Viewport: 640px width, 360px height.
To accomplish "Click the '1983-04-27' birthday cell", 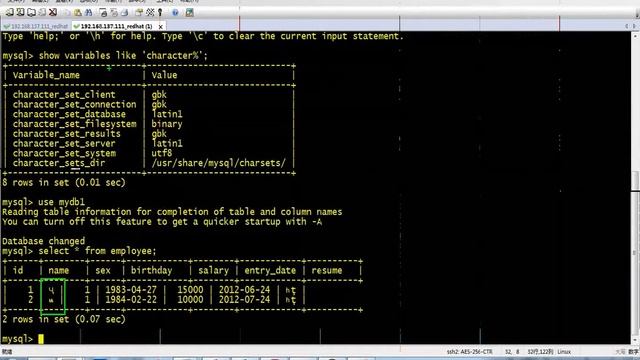I will [x=131, y=290].
